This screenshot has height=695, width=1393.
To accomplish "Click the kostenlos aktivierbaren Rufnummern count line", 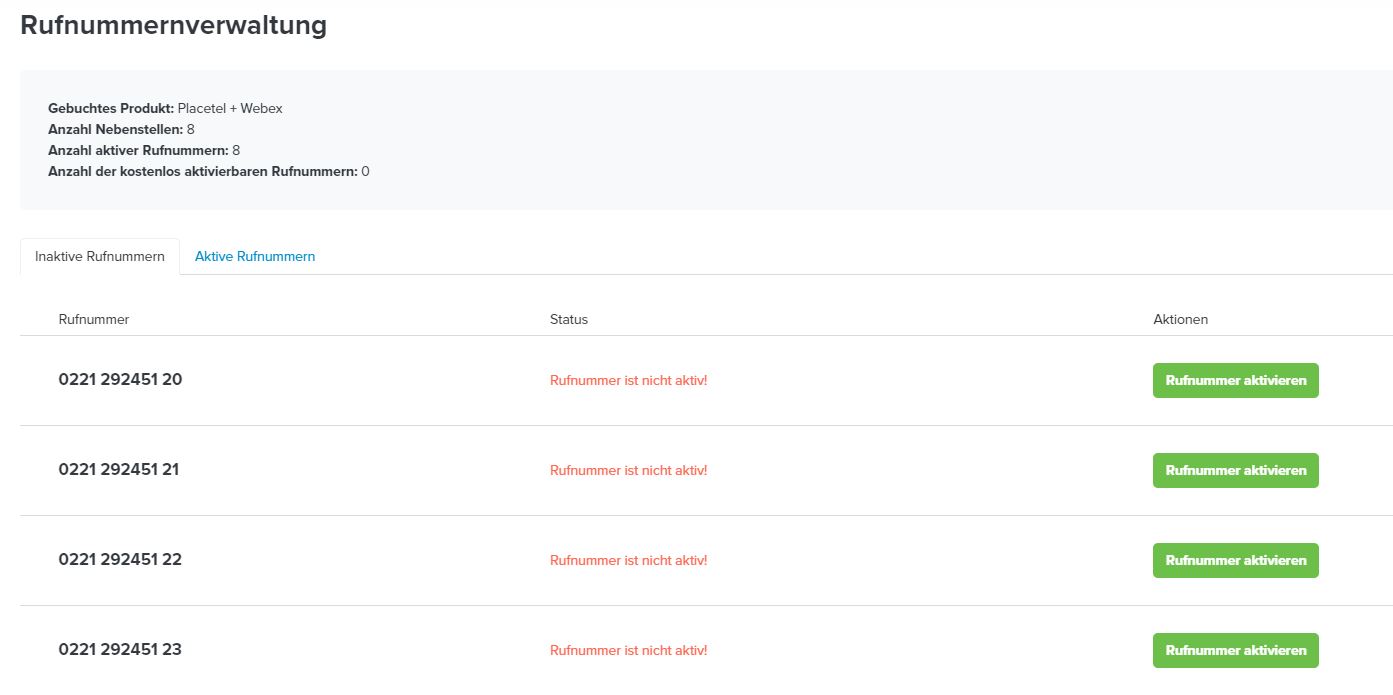I will pyautogui.click(x=209, y=171).
